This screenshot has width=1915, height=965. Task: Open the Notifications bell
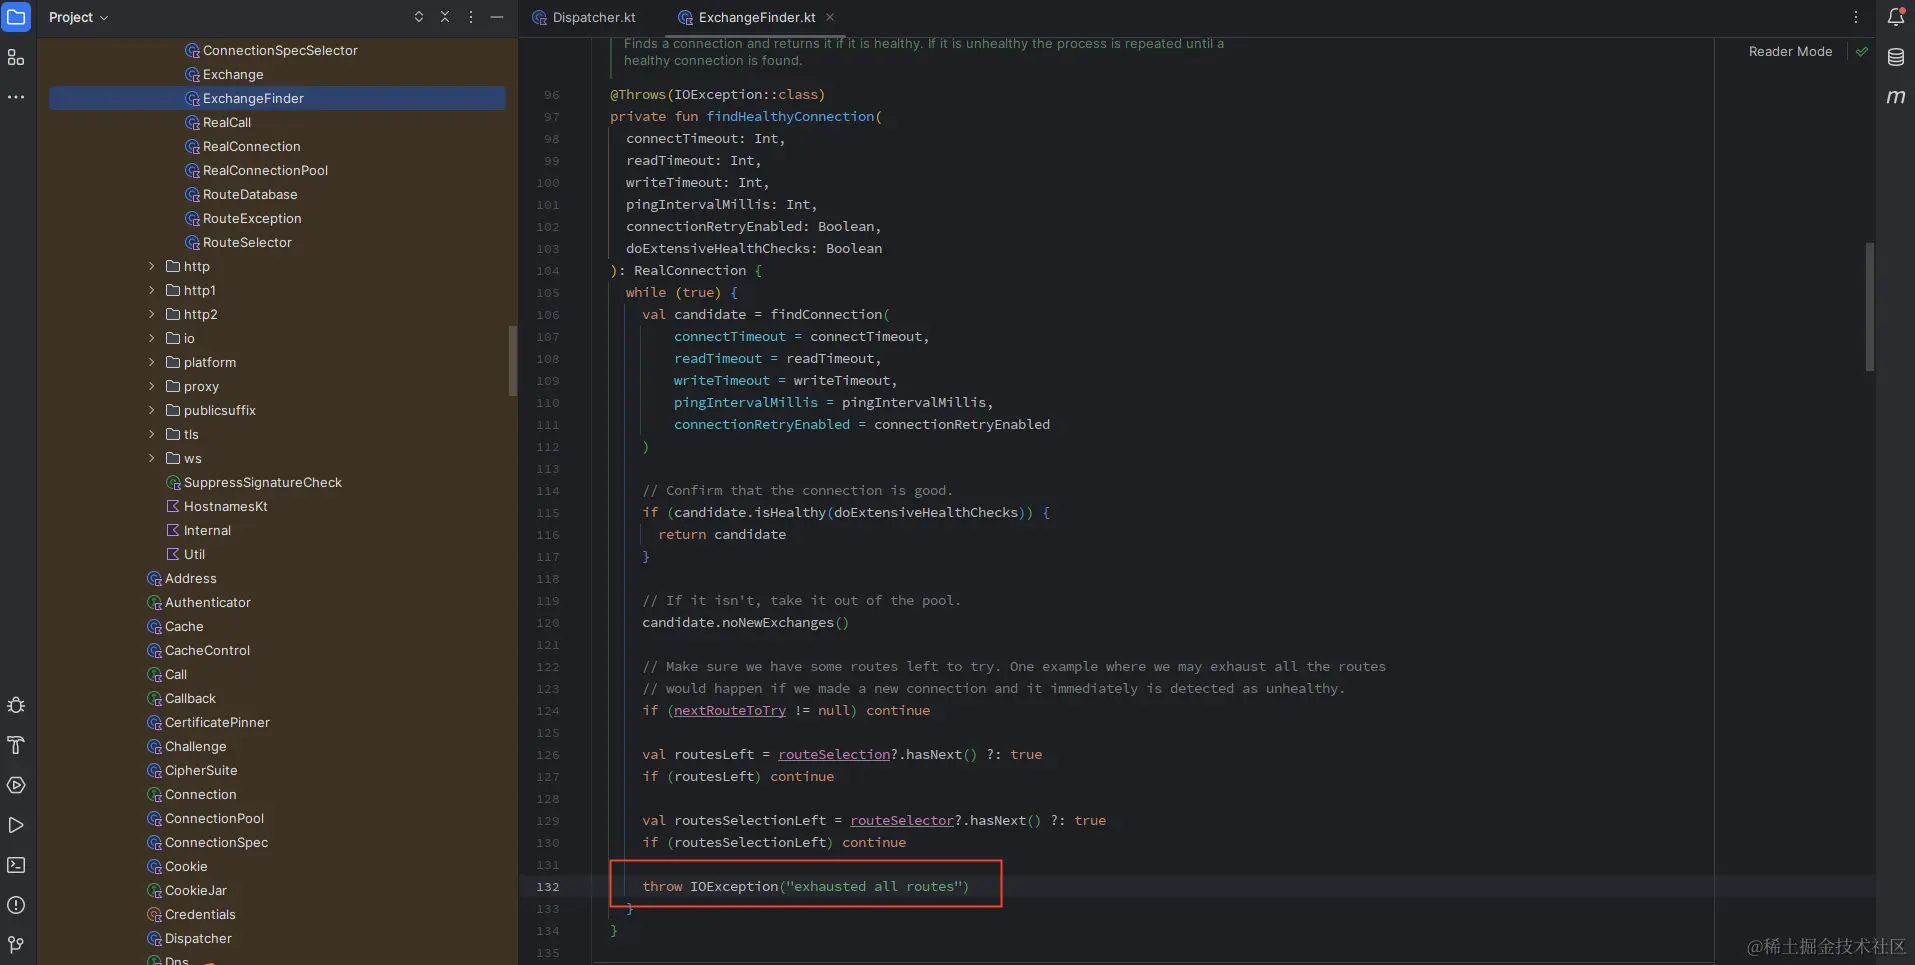click(x=1896, y=17)
